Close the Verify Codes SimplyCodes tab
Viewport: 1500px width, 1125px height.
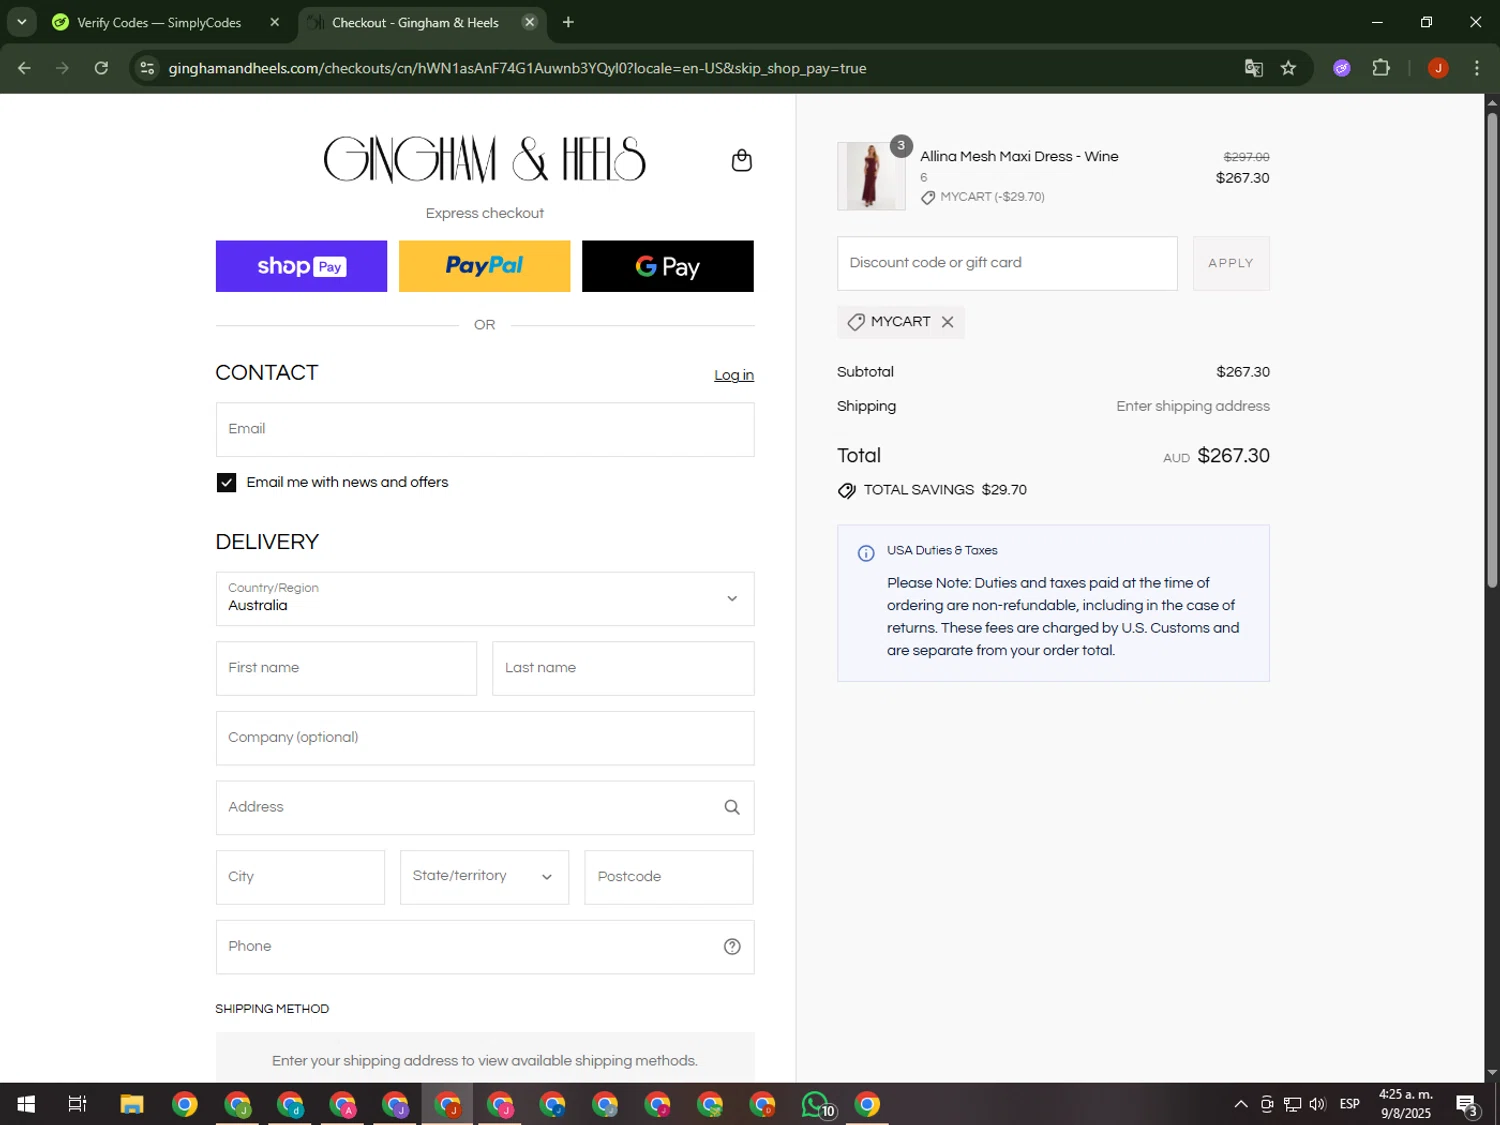275,22
